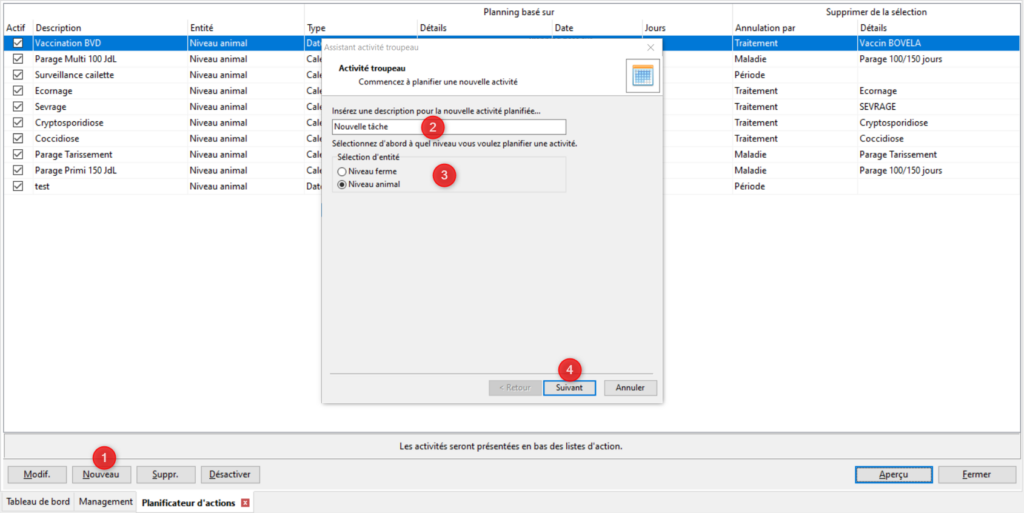This screenshot has height=513, width=1024.
Task: Close the Assistant activité troupeau dialog
Action: [650, 47]
